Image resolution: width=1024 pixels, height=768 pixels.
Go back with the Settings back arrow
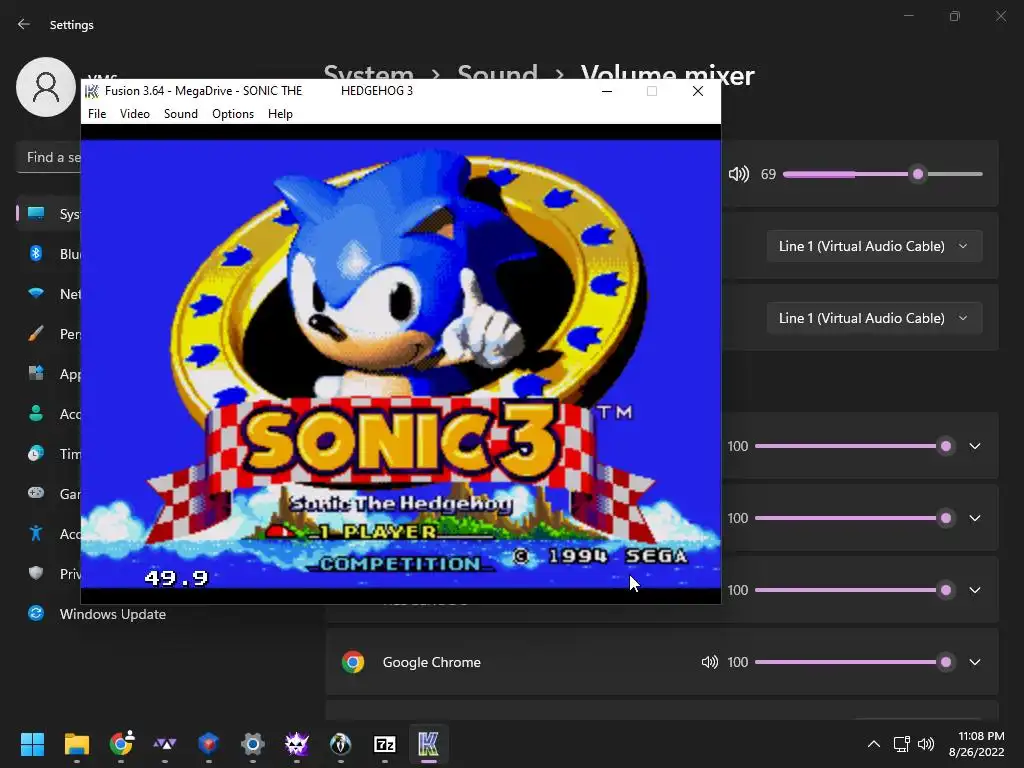24,24
